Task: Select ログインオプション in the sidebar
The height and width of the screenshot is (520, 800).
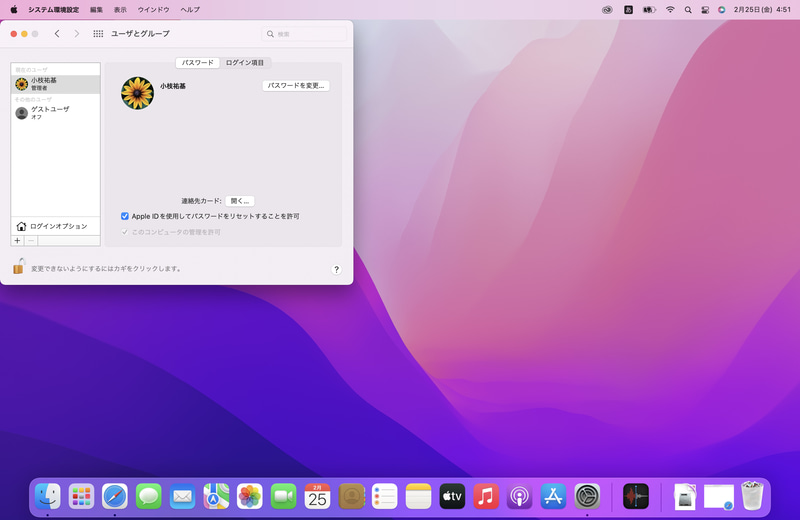Action: (56, 226)
